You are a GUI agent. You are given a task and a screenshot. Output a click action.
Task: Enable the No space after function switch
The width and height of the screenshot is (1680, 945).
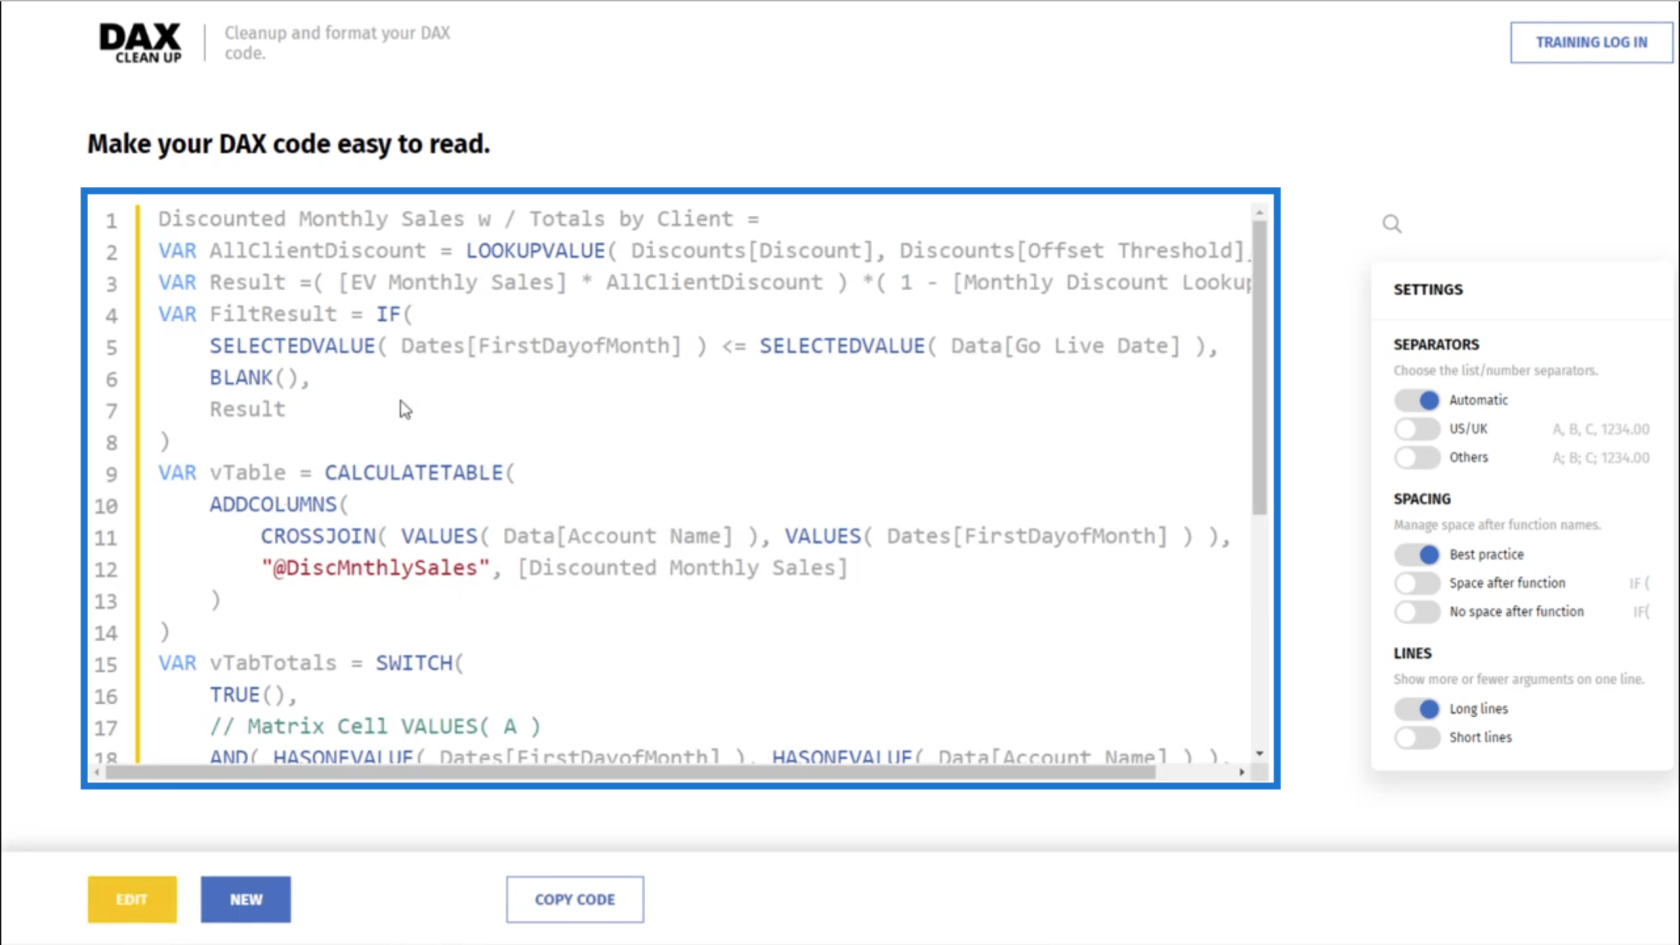click(x=1417, y=612)
